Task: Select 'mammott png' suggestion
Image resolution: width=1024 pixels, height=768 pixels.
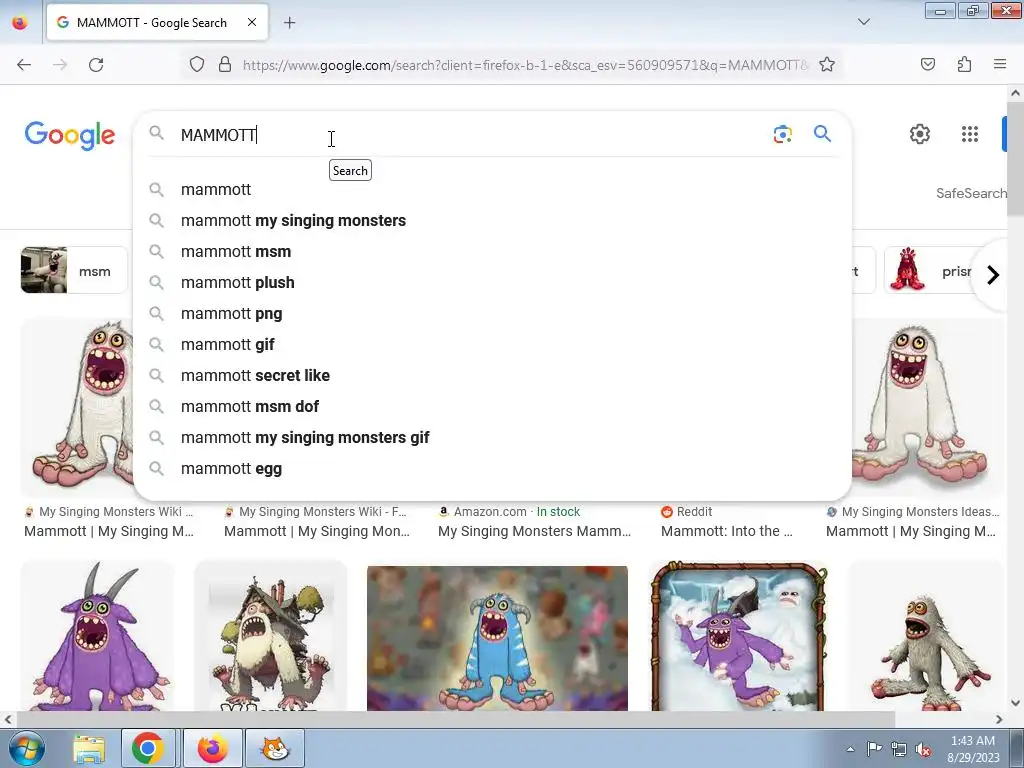Action: click(x=492, y=313)
